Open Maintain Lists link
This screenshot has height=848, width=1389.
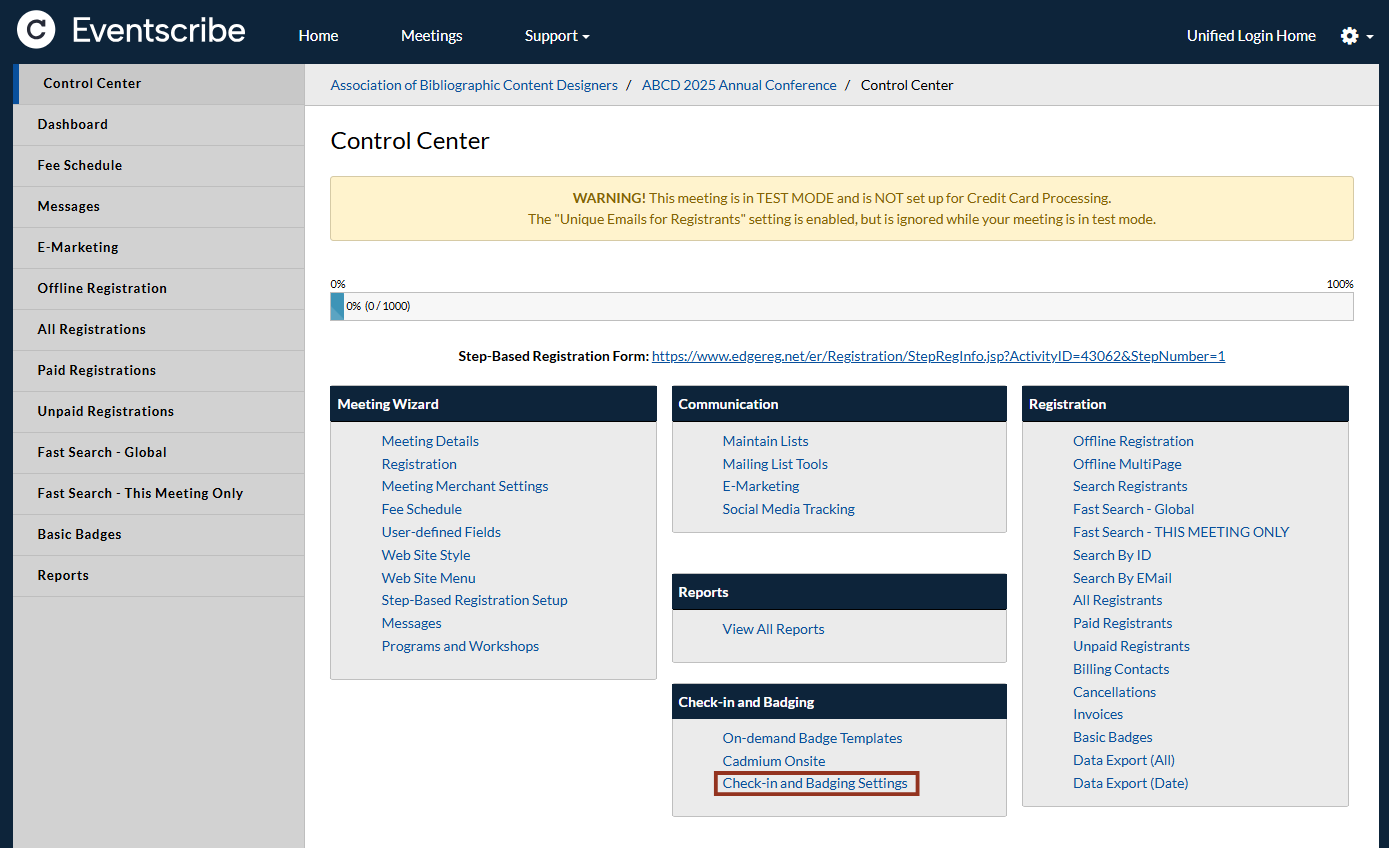[x=766, y=441]
